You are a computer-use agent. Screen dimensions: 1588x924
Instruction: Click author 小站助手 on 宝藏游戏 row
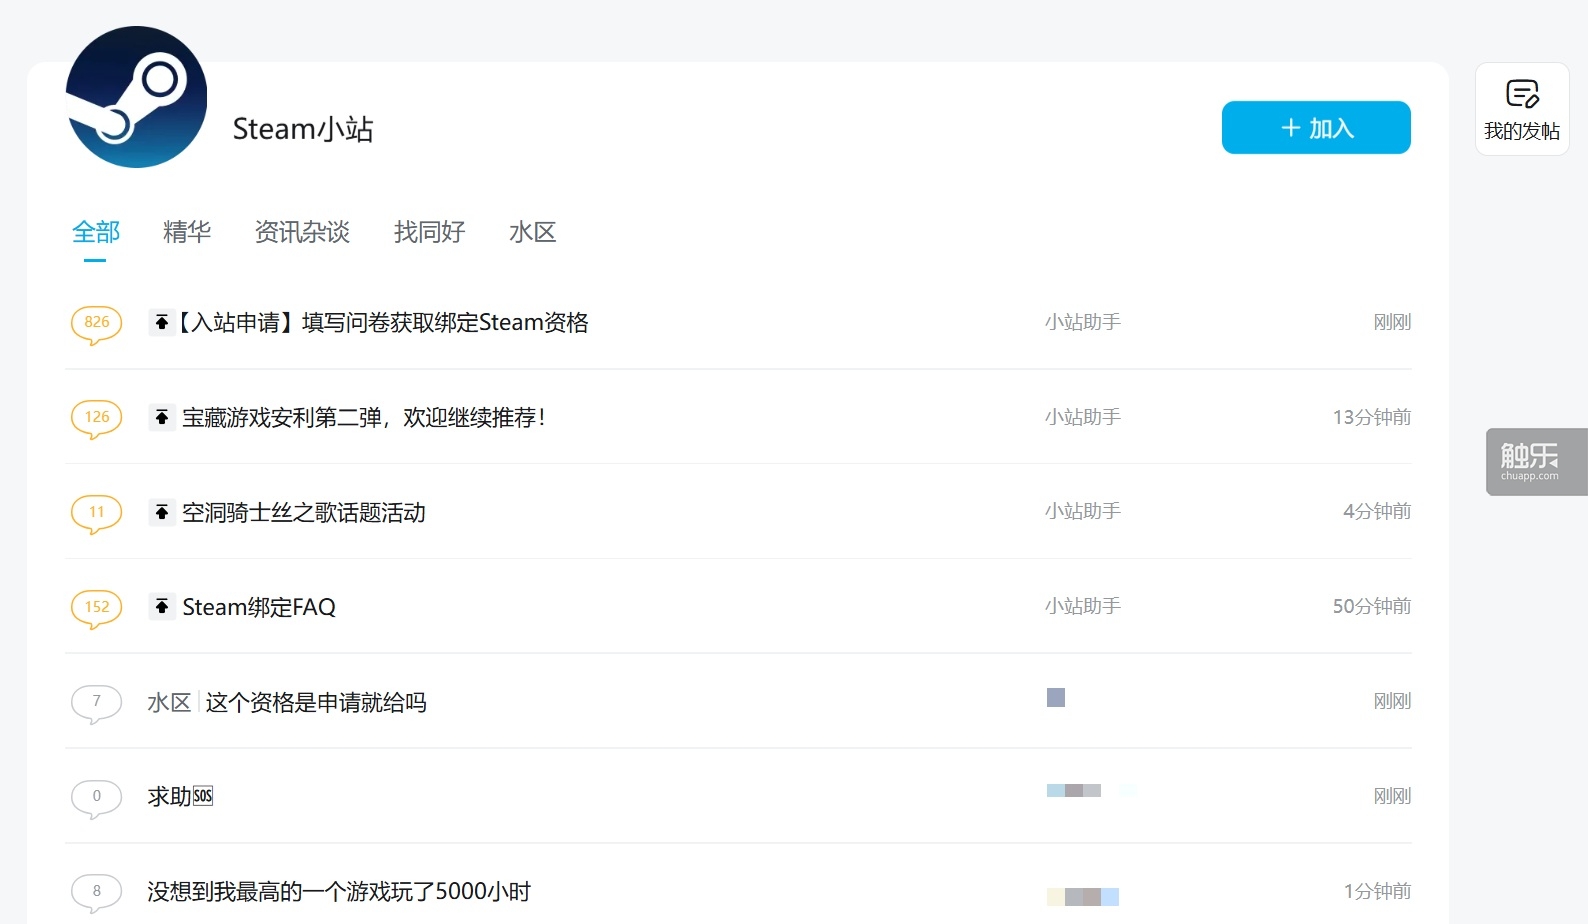coord(1083,417)
